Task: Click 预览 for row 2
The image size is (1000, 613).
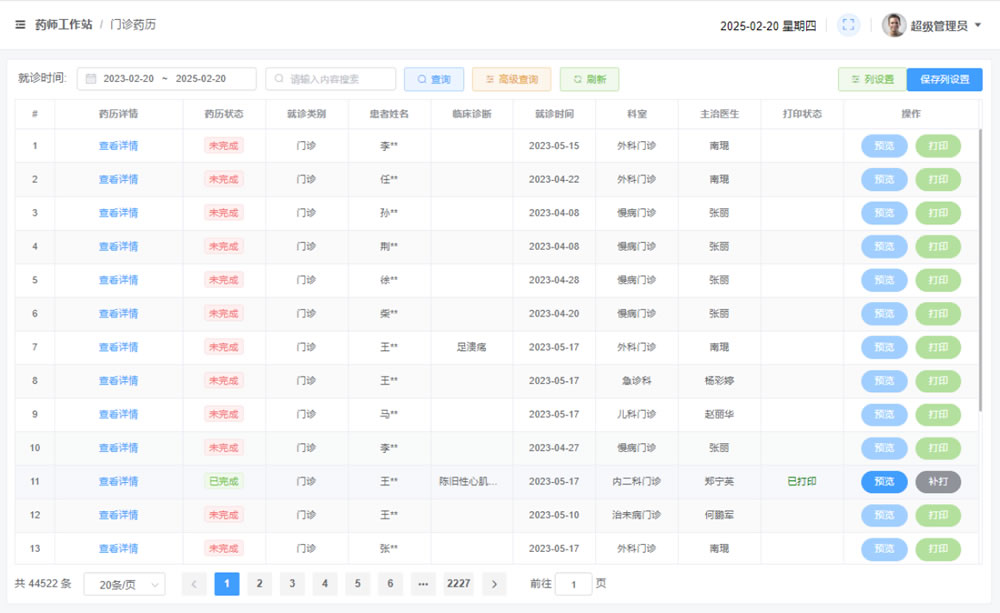Action: [884, 180]
